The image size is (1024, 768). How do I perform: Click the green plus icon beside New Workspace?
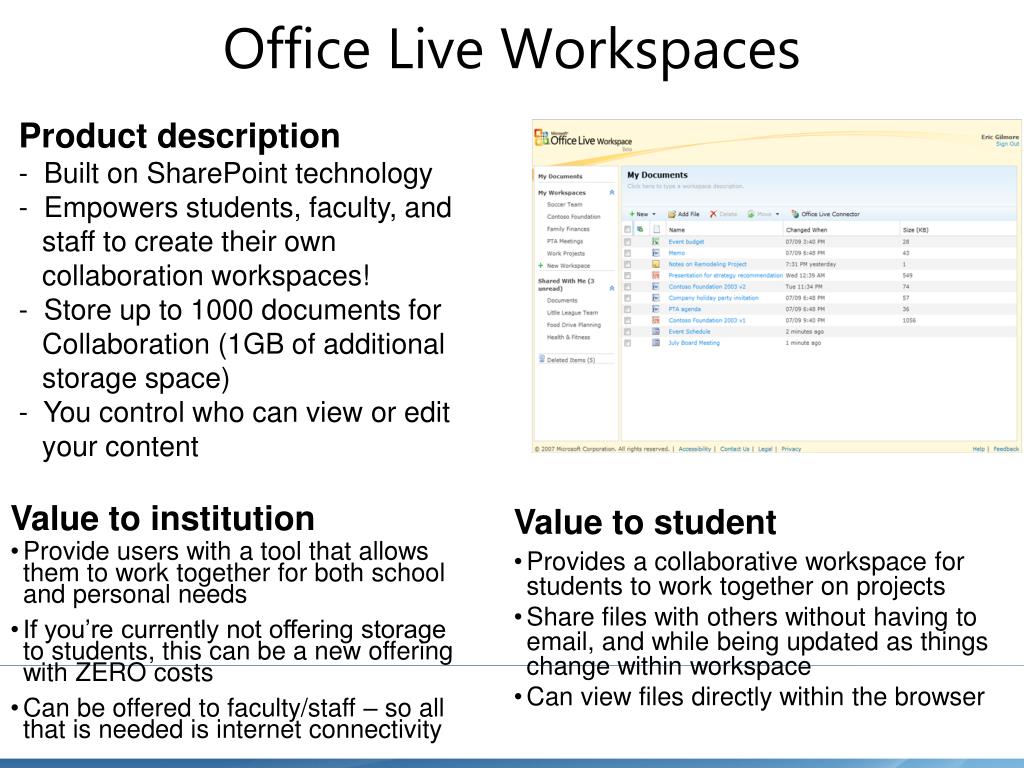click(541, 266)
